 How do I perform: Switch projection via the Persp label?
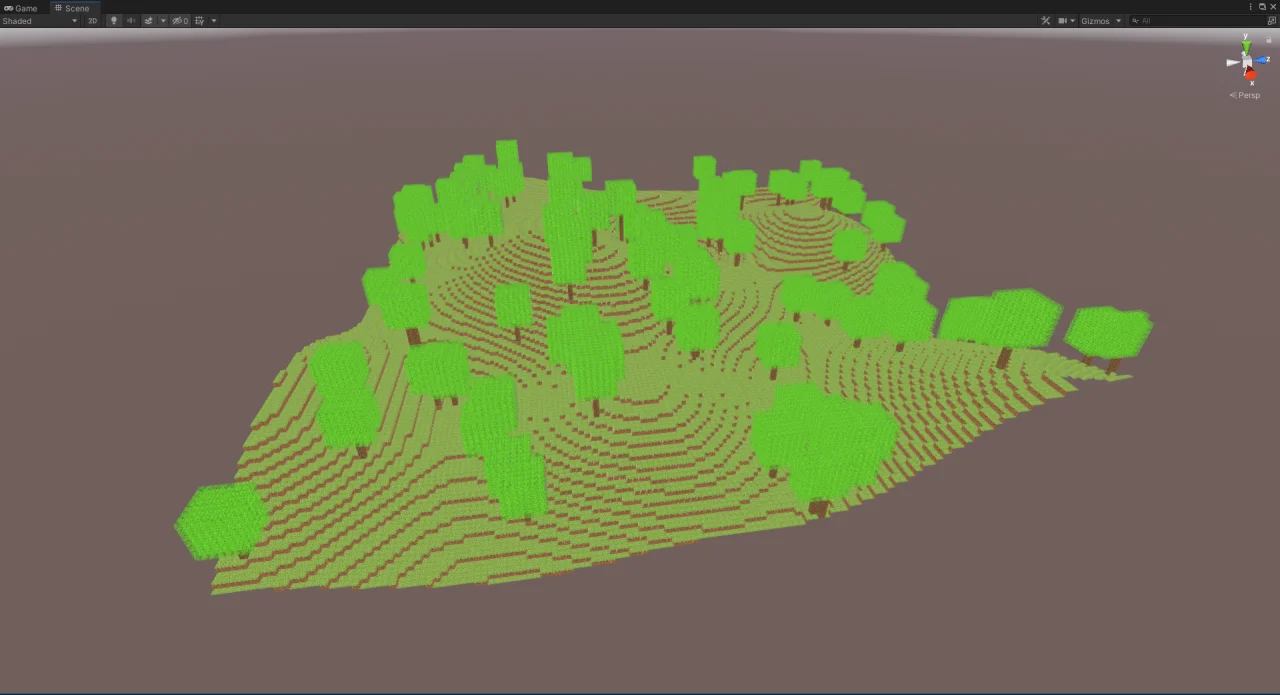coord(1245,95)
